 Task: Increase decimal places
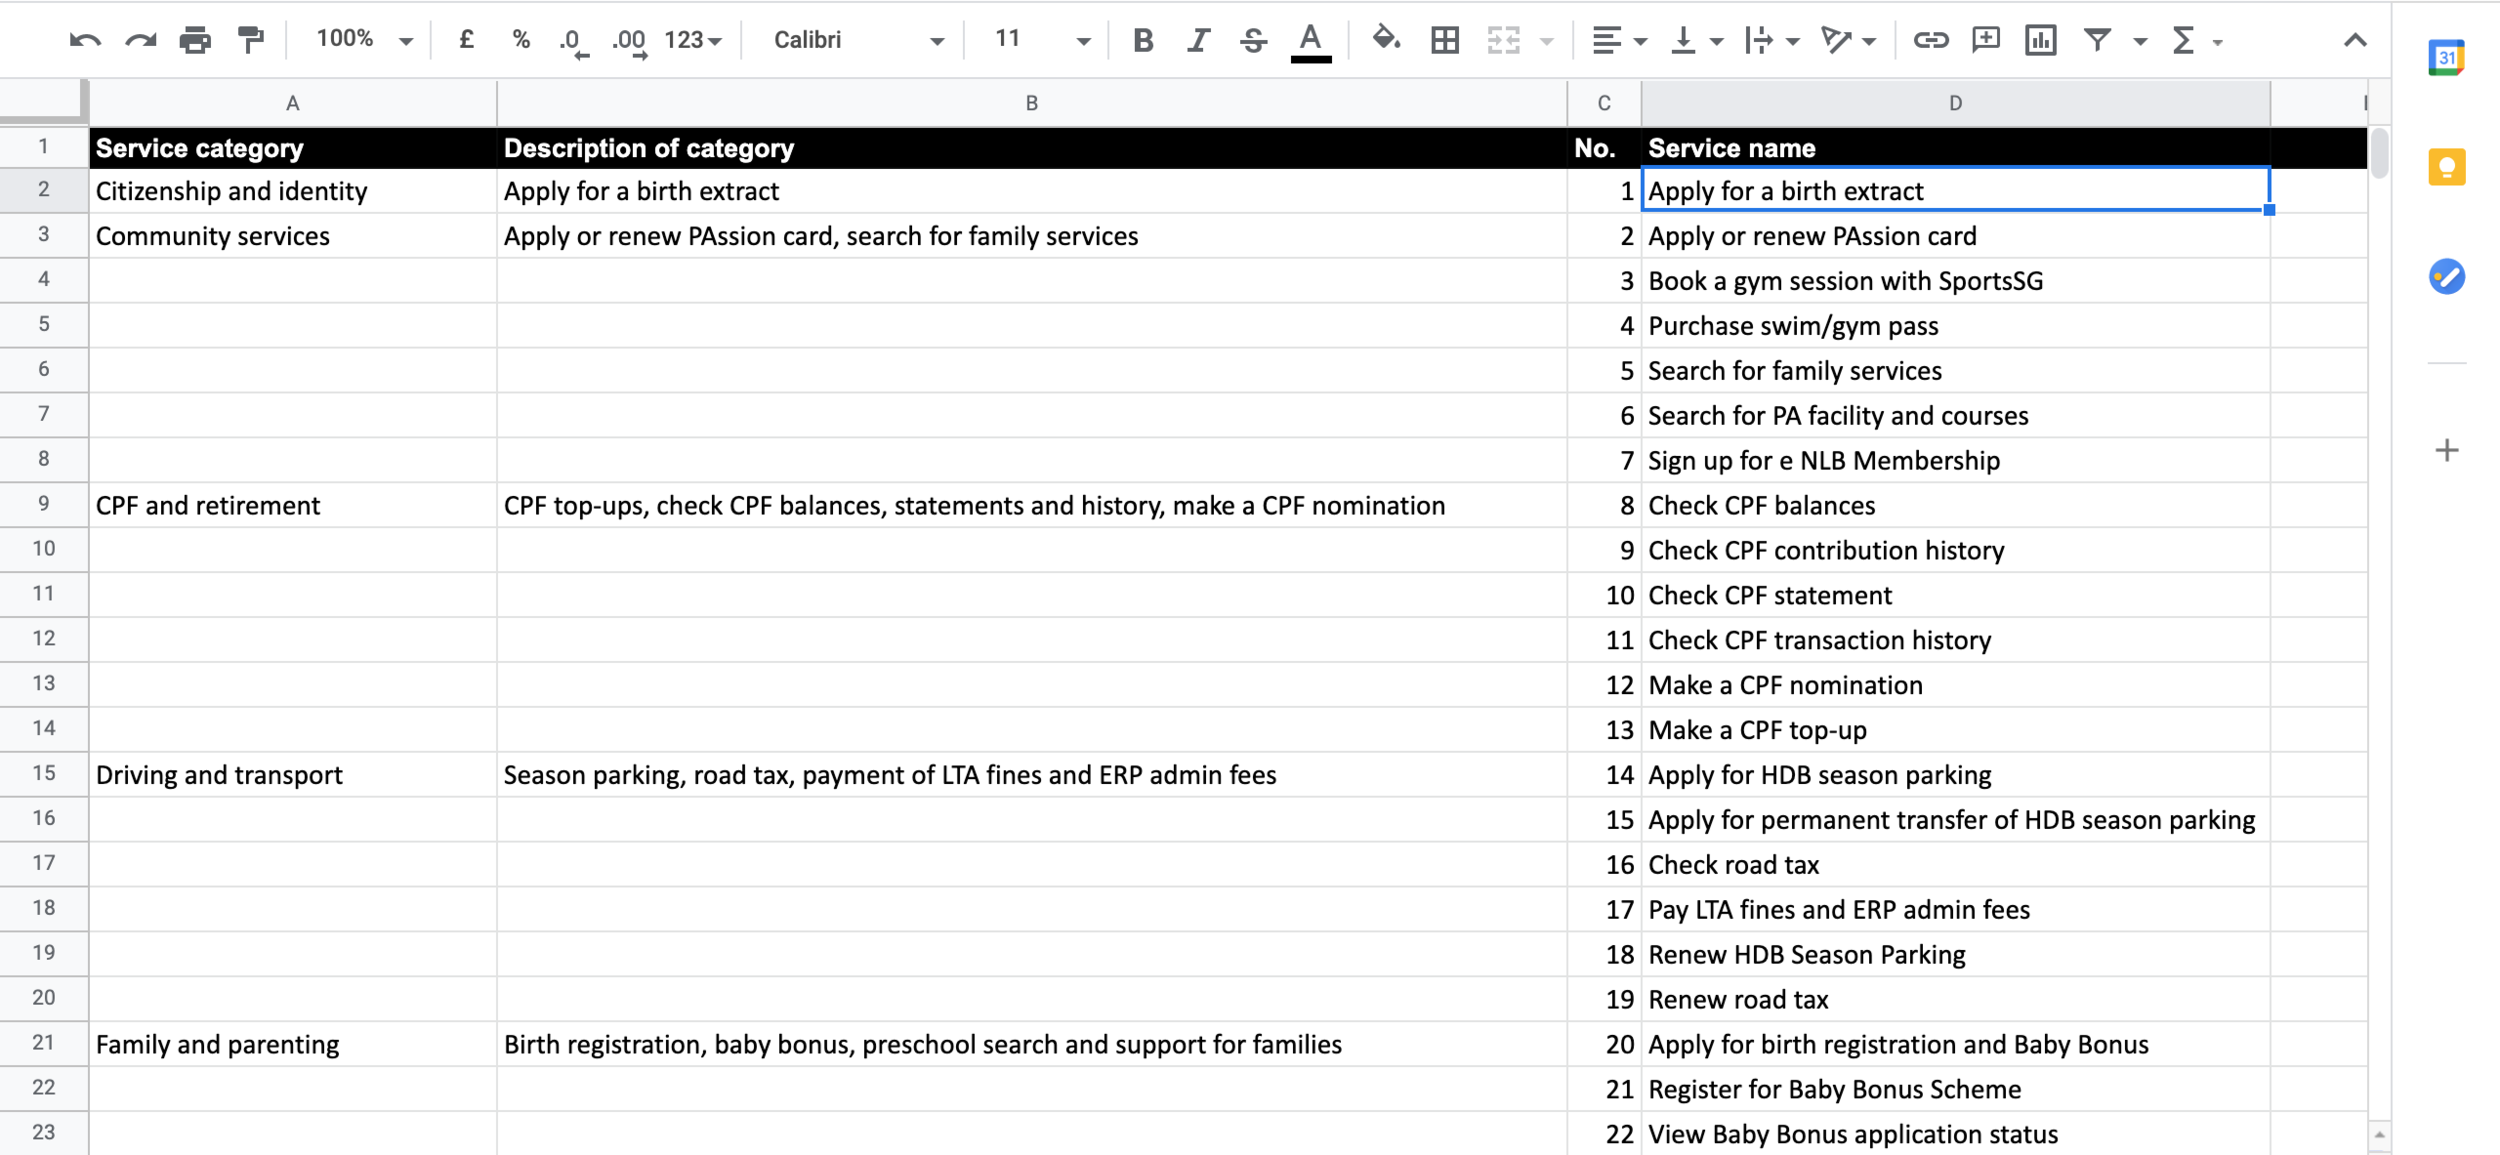click(x=630, y=42)
